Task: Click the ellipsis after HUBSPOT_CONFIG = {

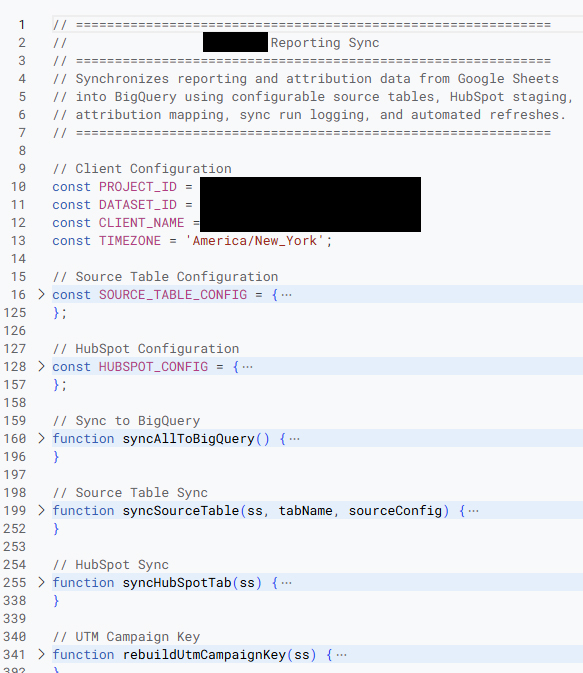Action: click(x=248, y=367)
